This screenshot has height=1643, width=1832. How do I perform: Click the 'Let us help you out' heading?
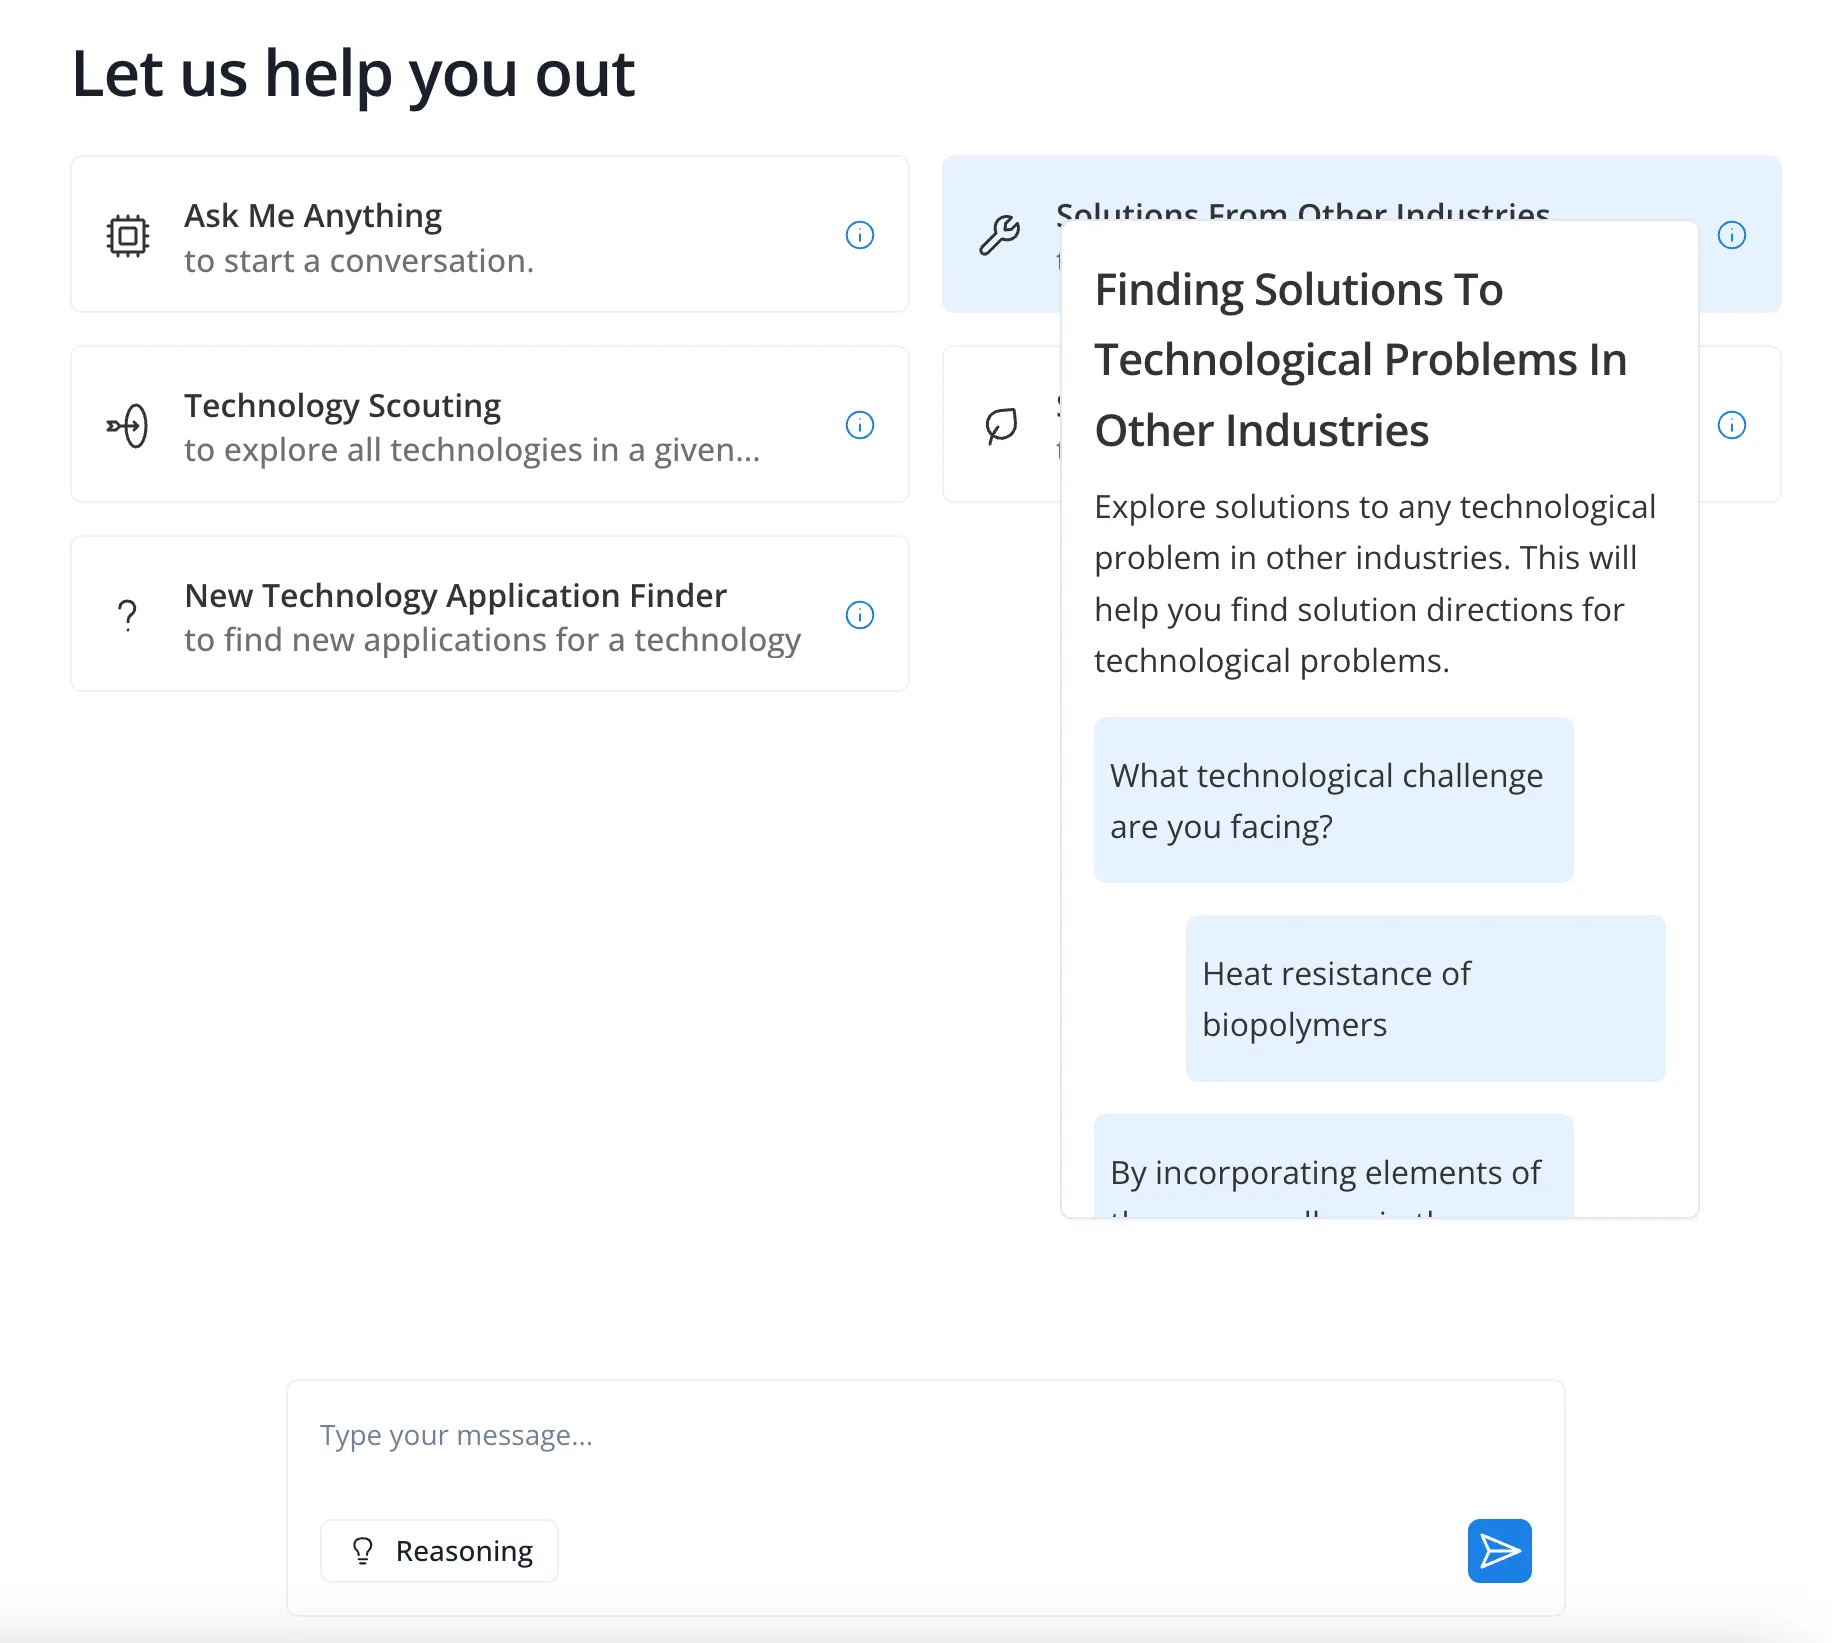point(353,75)
